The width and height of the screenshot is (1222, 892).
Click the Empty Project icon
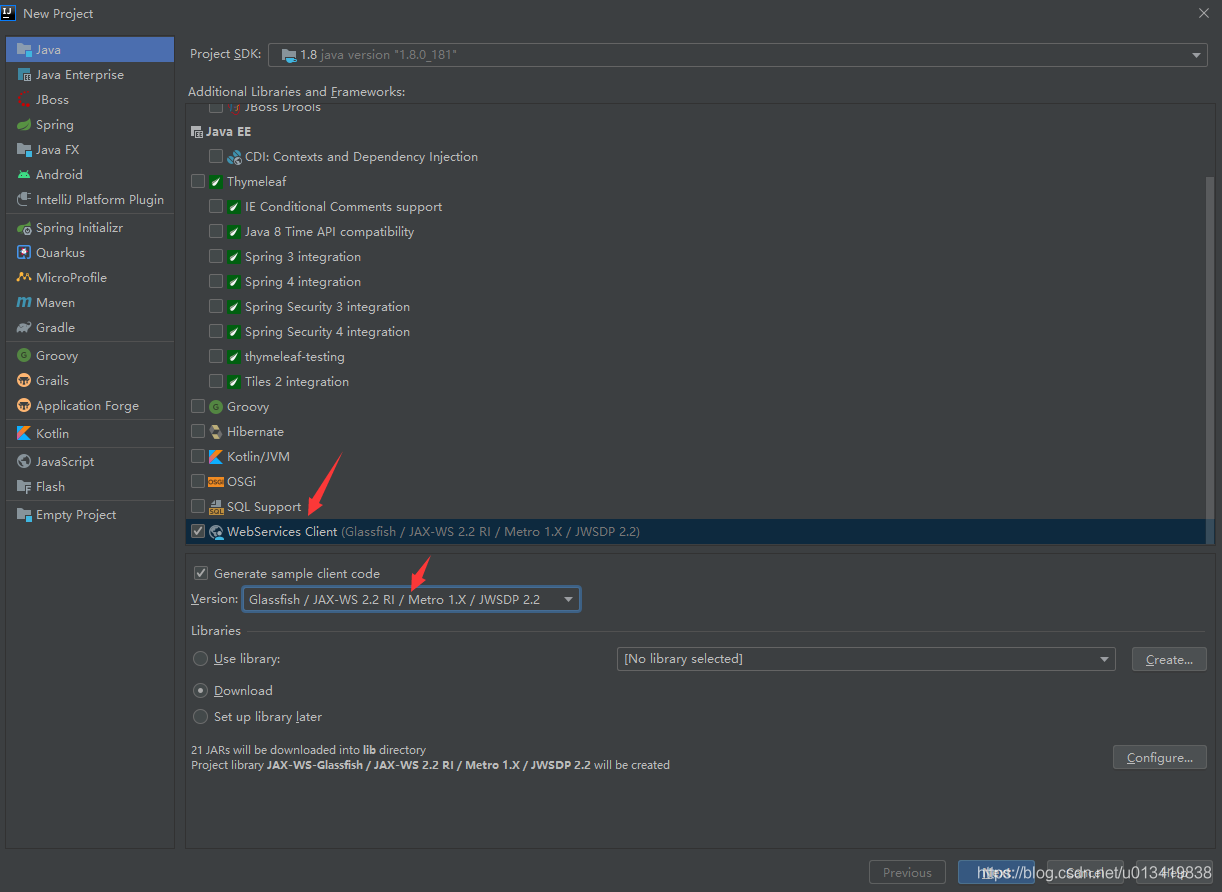tap(24, 514)
